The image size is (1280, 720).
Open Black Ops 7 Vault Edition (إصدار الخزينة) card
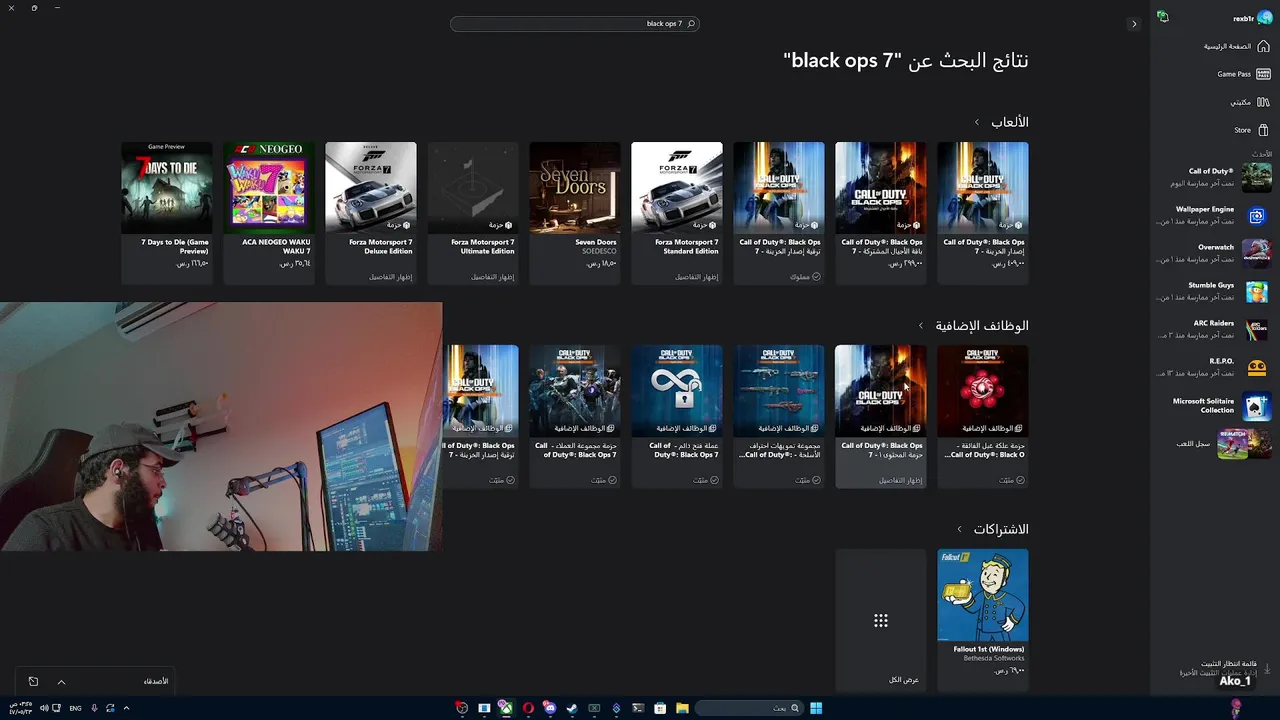click(983, 213)
